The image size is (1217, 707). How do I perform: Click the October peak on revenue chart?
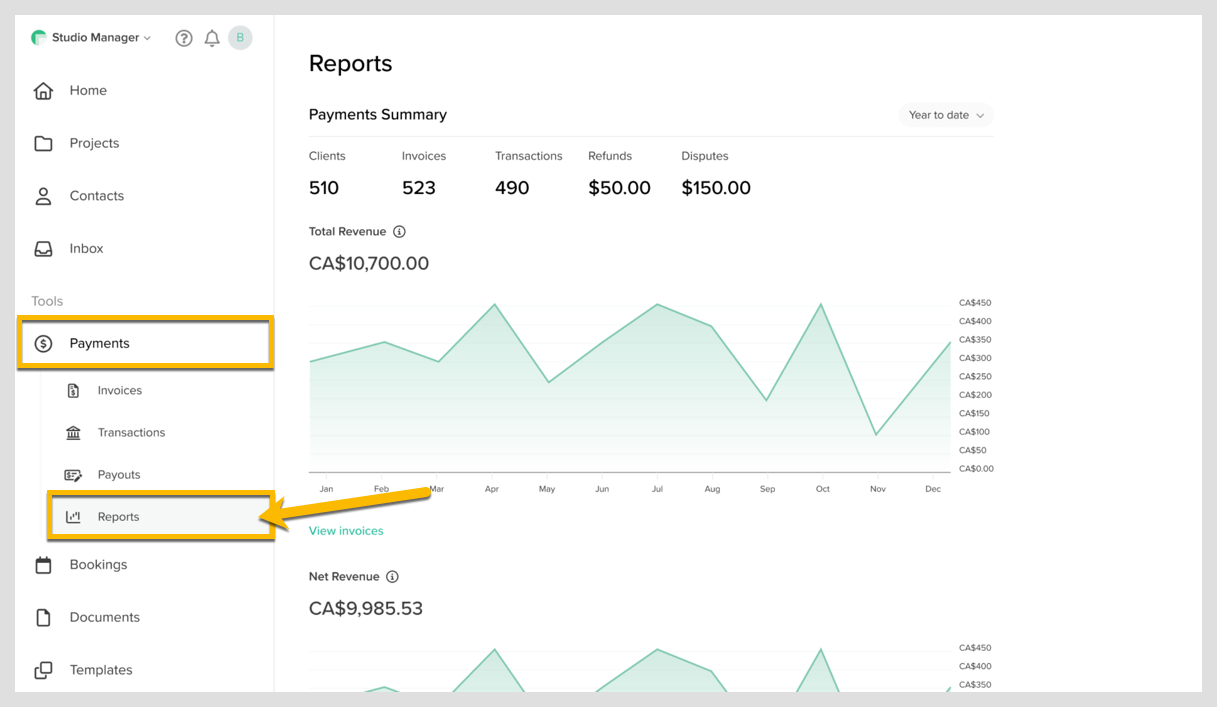822,304
